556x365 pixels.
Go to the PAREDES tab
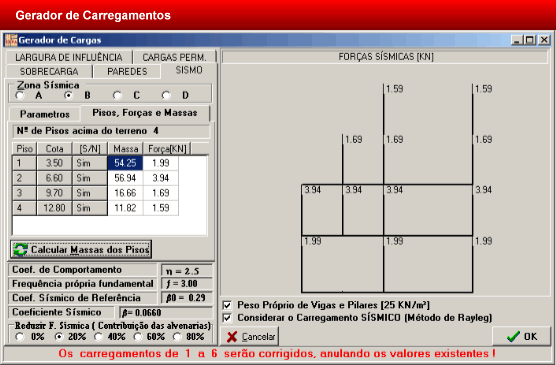(x=127, y=71)
